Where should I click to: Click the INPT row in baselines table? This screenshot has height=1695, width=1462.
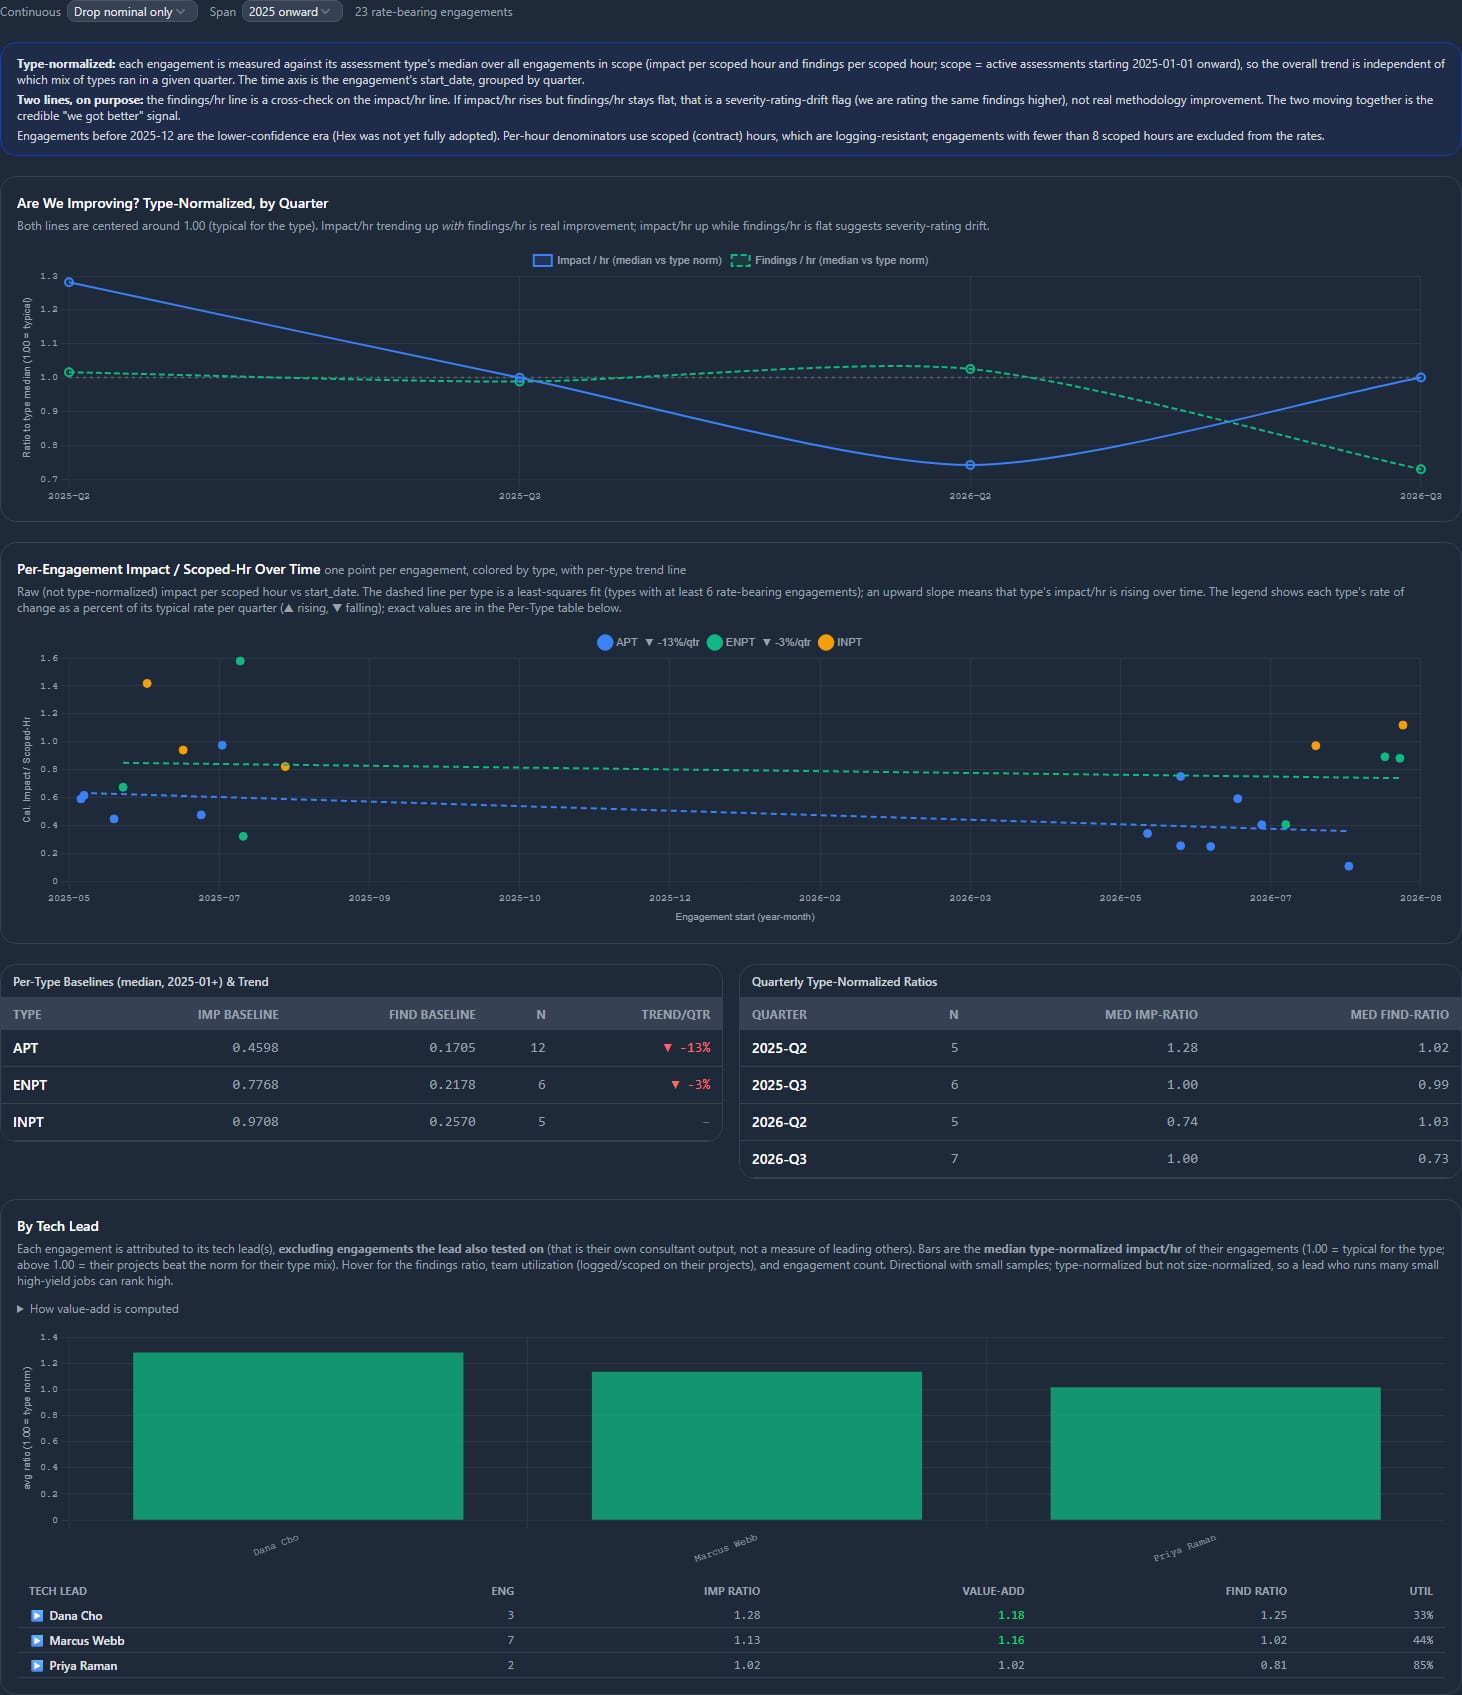(361, 1122)
